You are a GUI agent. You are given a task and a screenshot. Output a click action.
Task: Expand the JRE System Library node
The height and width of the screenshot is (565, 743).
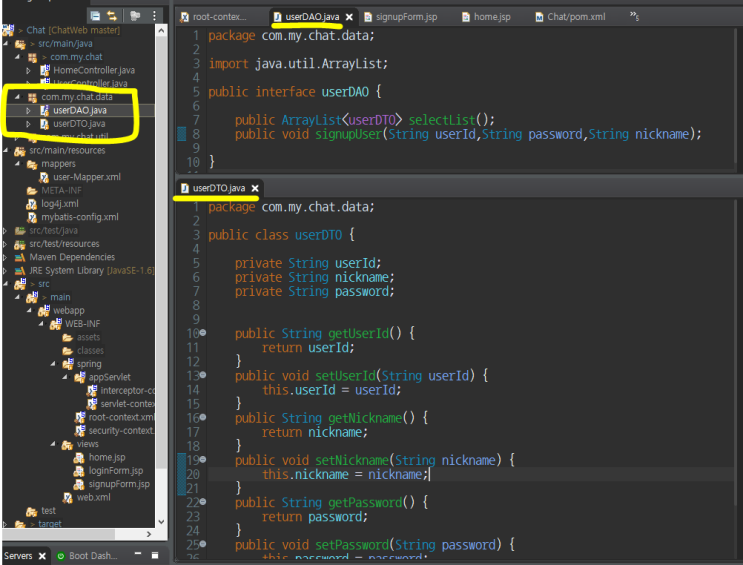click(x=5, y=271)
